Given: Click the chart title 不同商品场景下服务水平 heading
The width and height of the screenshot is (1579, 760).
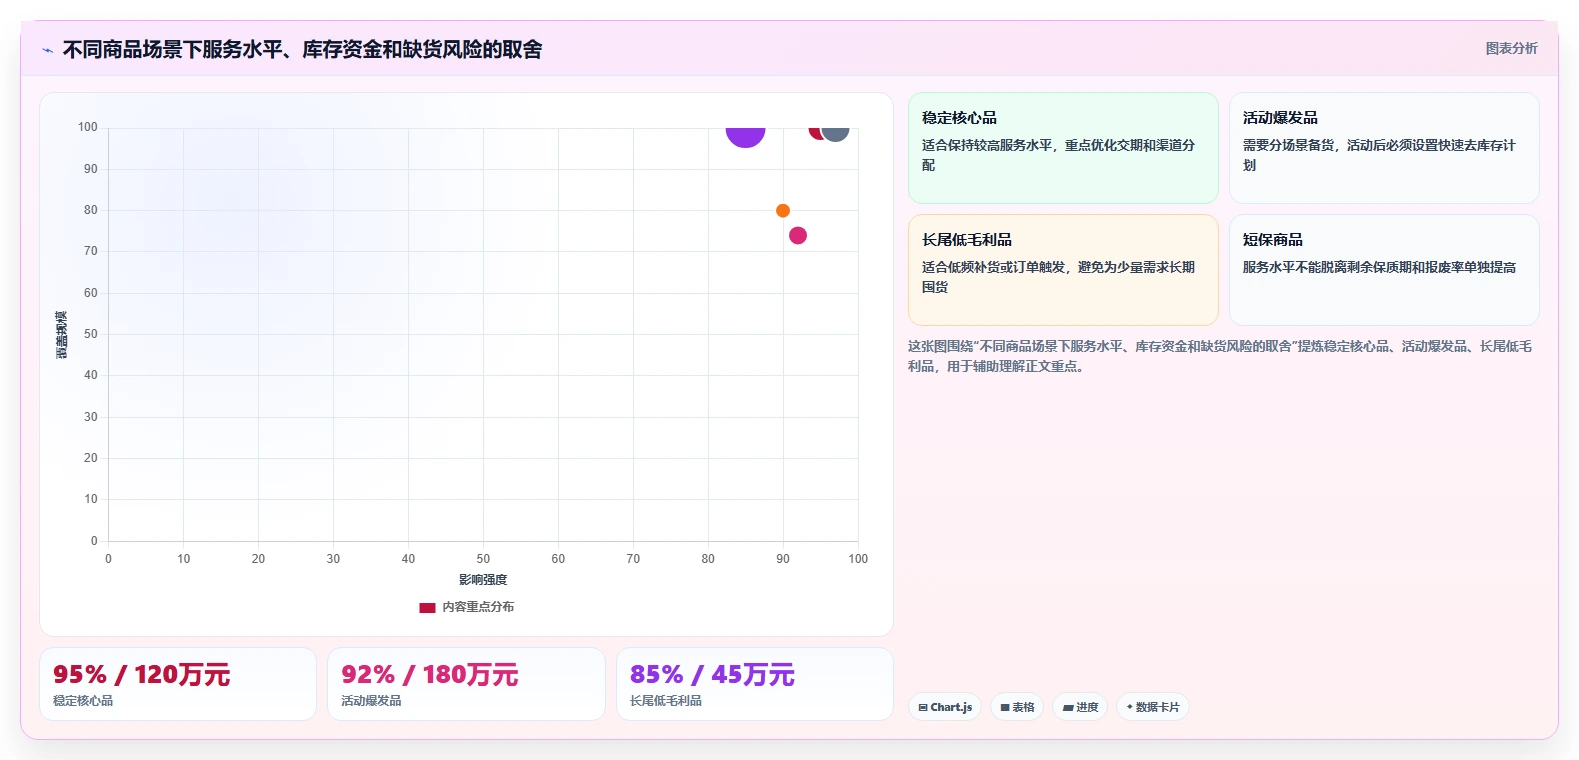Looking at the screenshot, I should pos(302,50).
